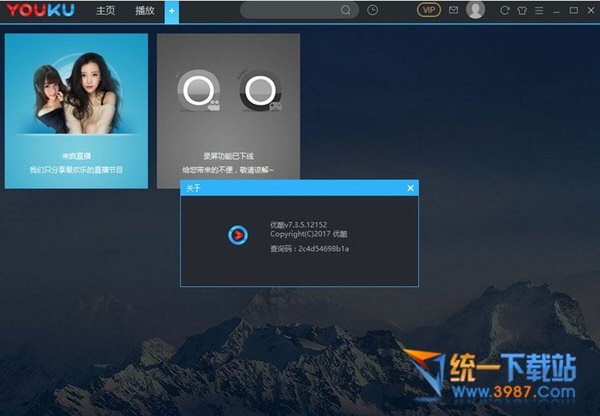Screen dimensions: 600x416
Task: Switch to the 播放 playback tab
Action: pyautogui.click(x=145, y=10)
